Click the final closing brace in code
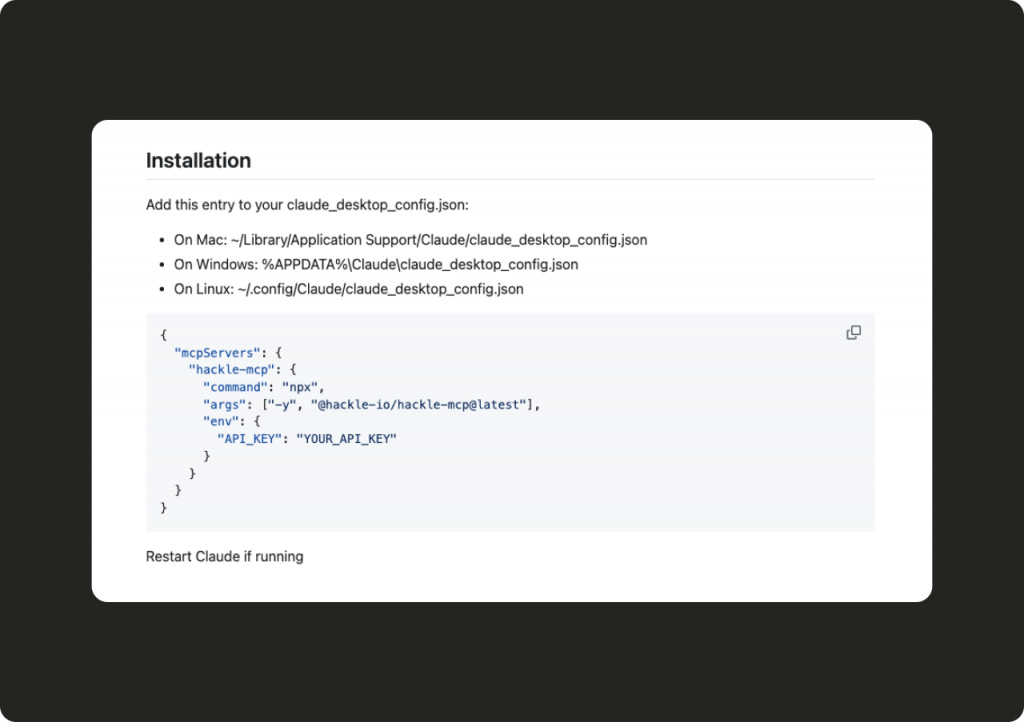The width and height of the screenshot is (1024, 722). tap(163, 508)
